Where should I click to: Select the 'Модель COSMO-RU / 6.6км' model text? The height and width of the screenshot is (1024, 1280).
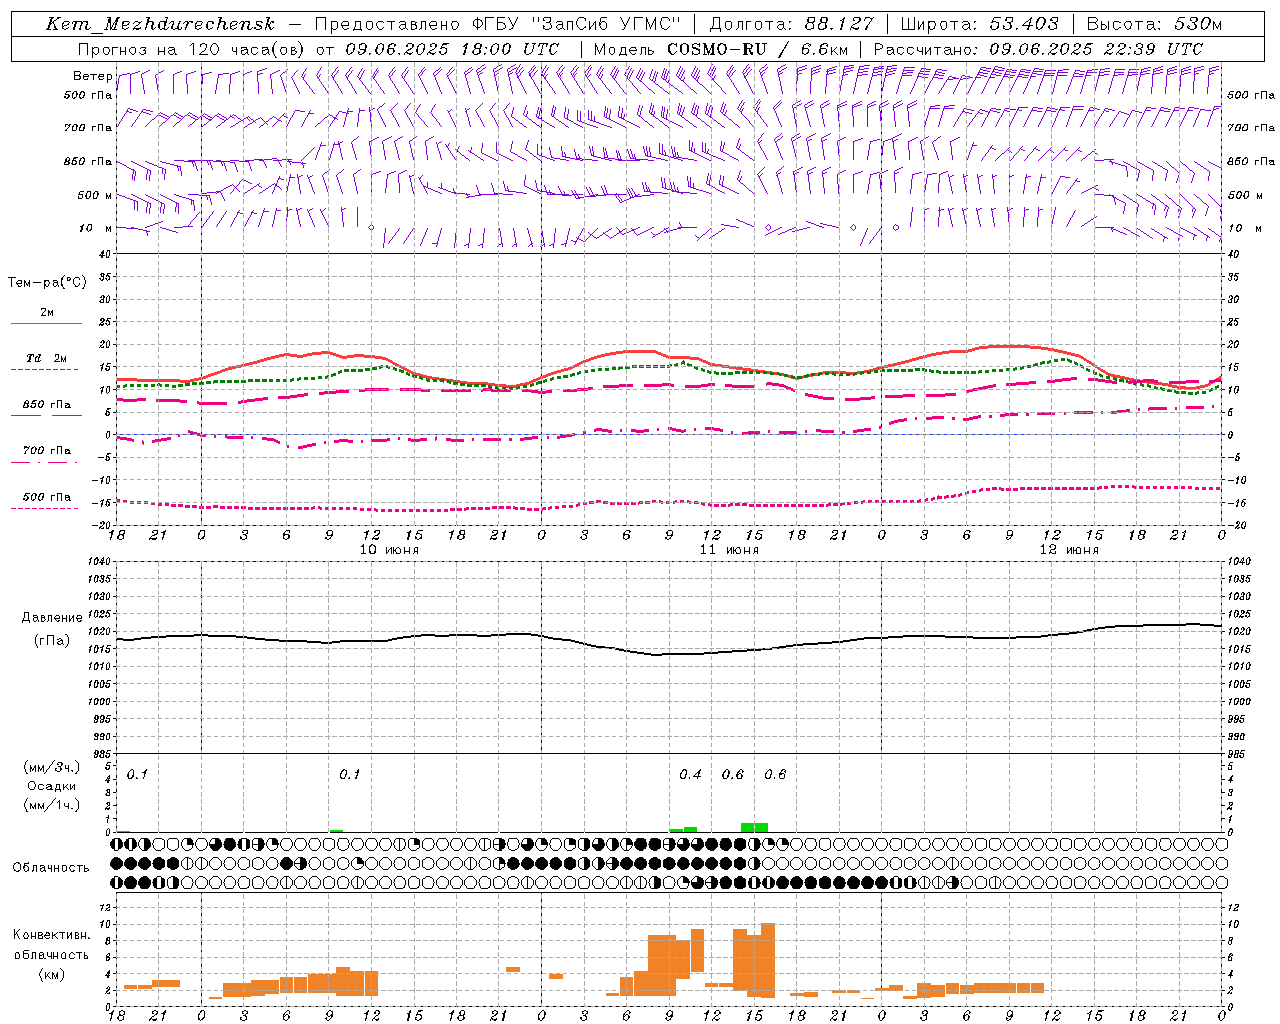tap(720, 49)
